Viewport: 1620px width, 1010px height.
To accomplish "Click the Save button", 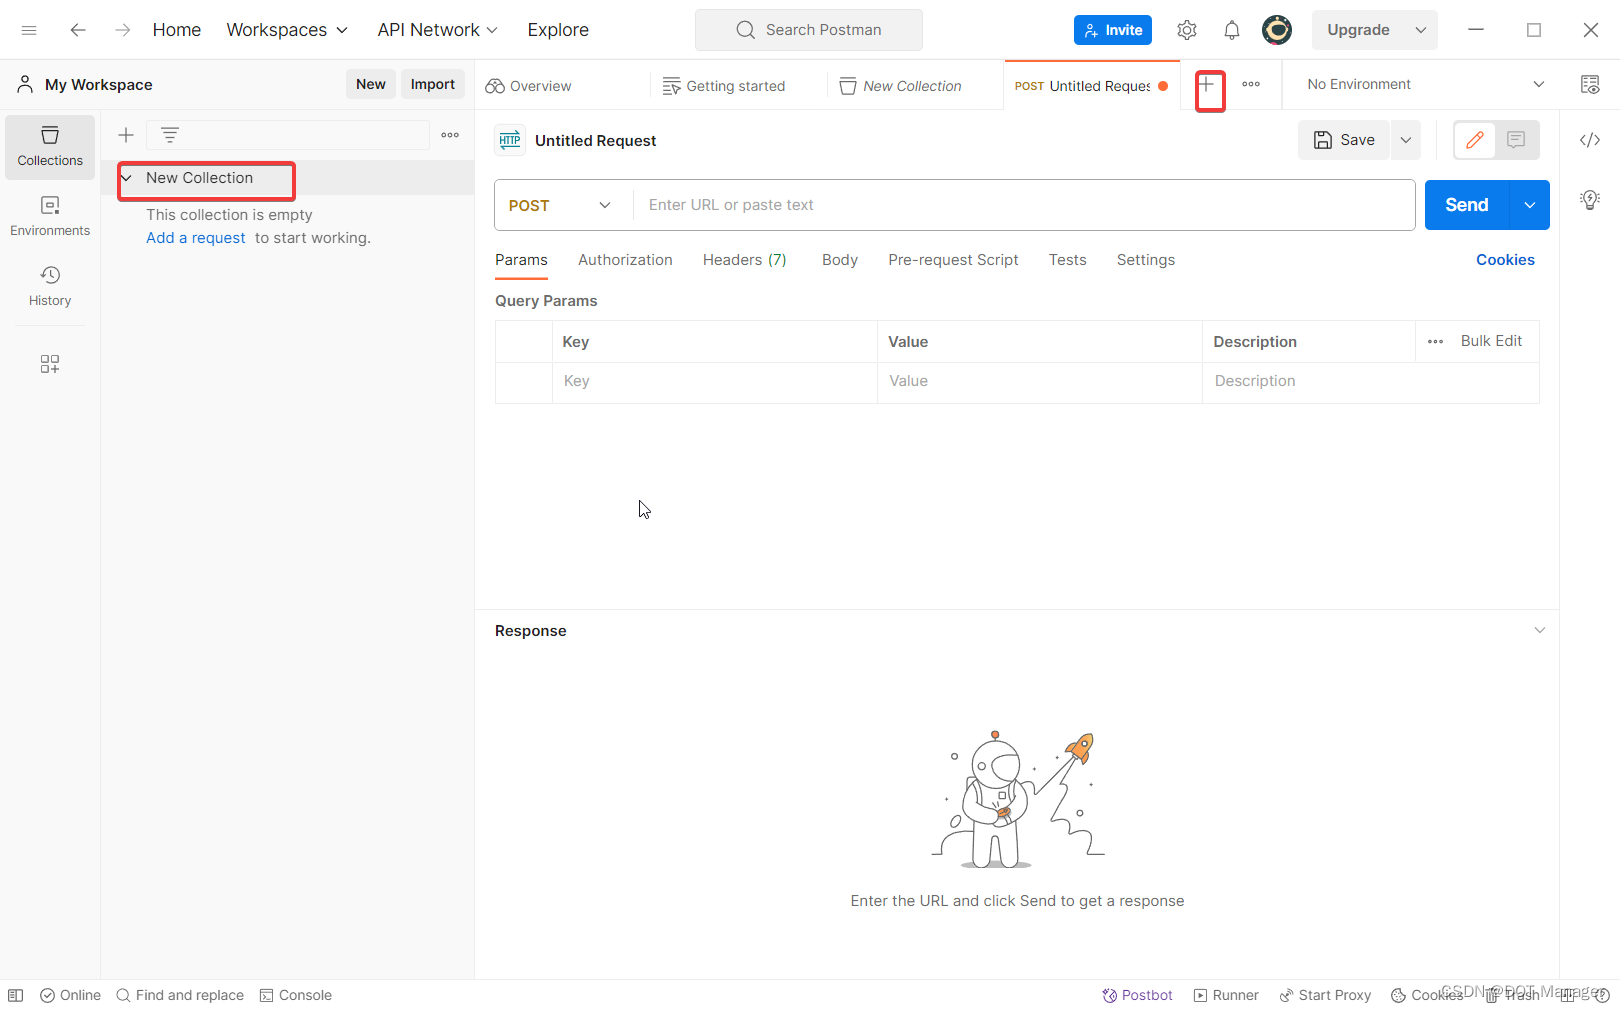I will click(1344, 140).
